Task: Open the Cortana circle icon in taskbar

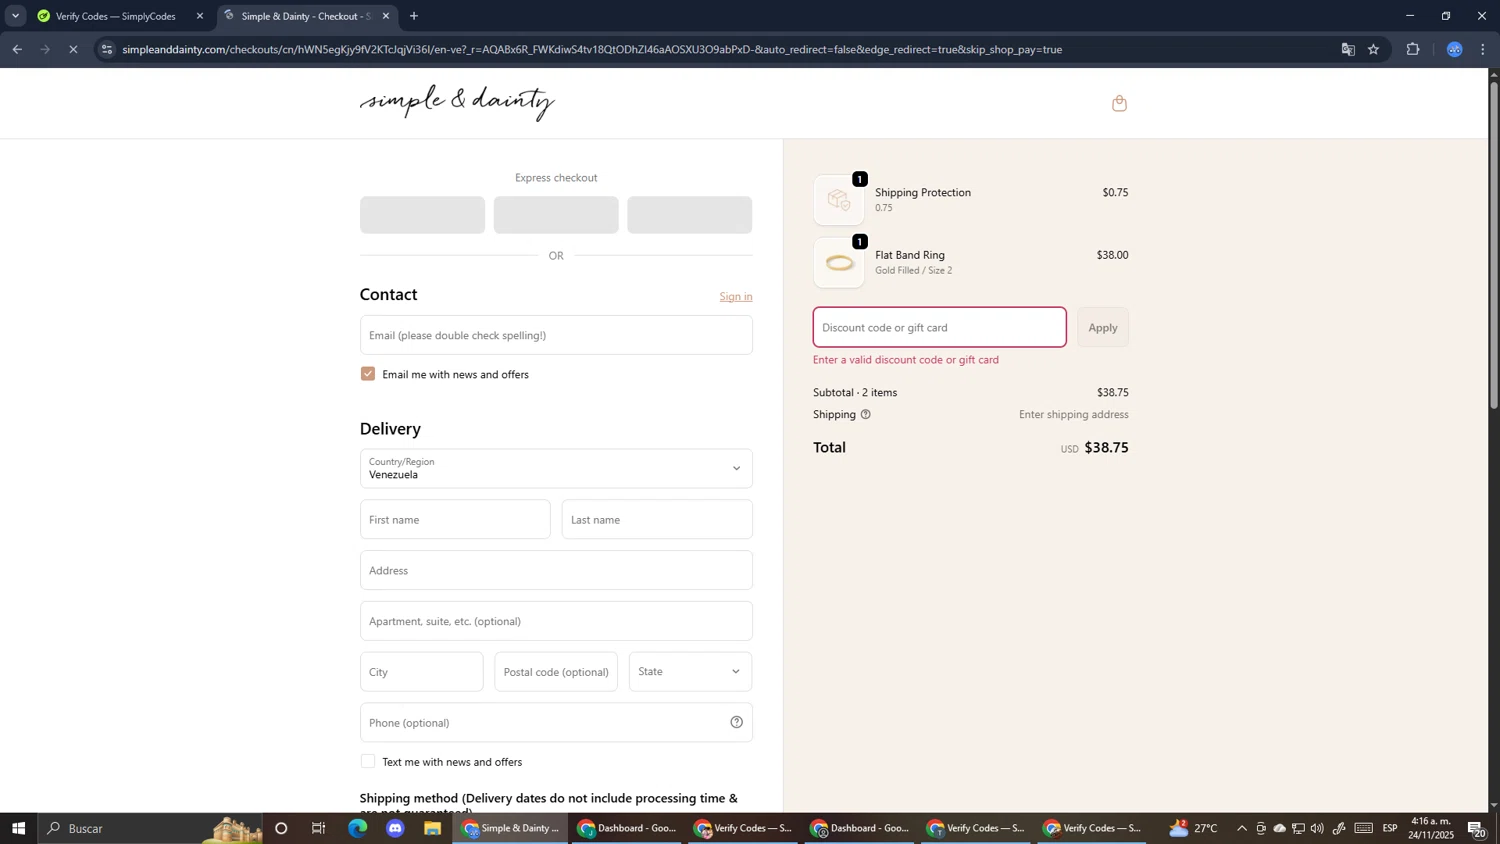Action: (281, 828)
